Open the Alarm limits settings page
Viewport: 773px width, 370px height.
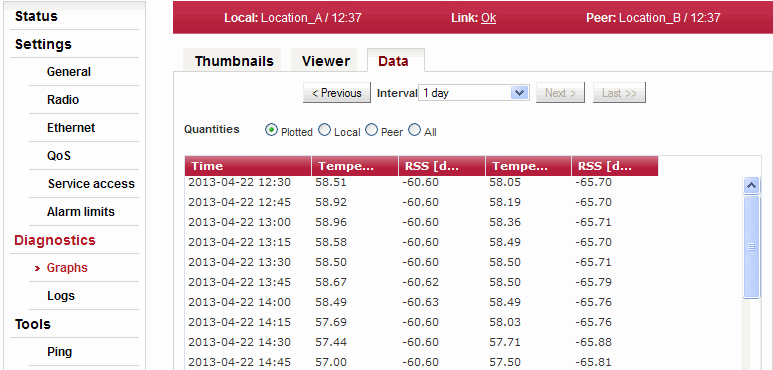(81, 212)
